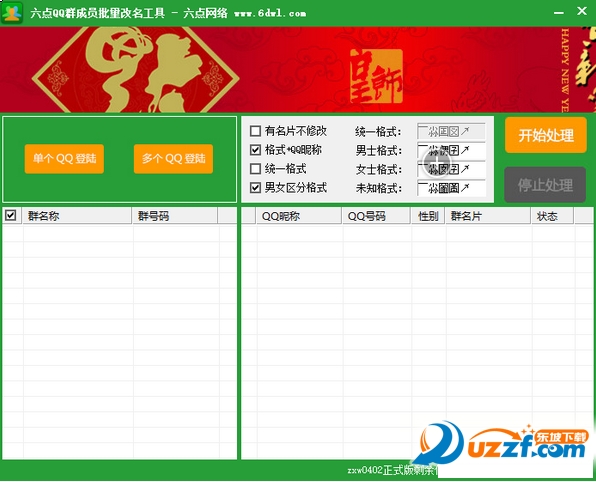Click the QQ昵称 column header

click(x=299, y=216)
